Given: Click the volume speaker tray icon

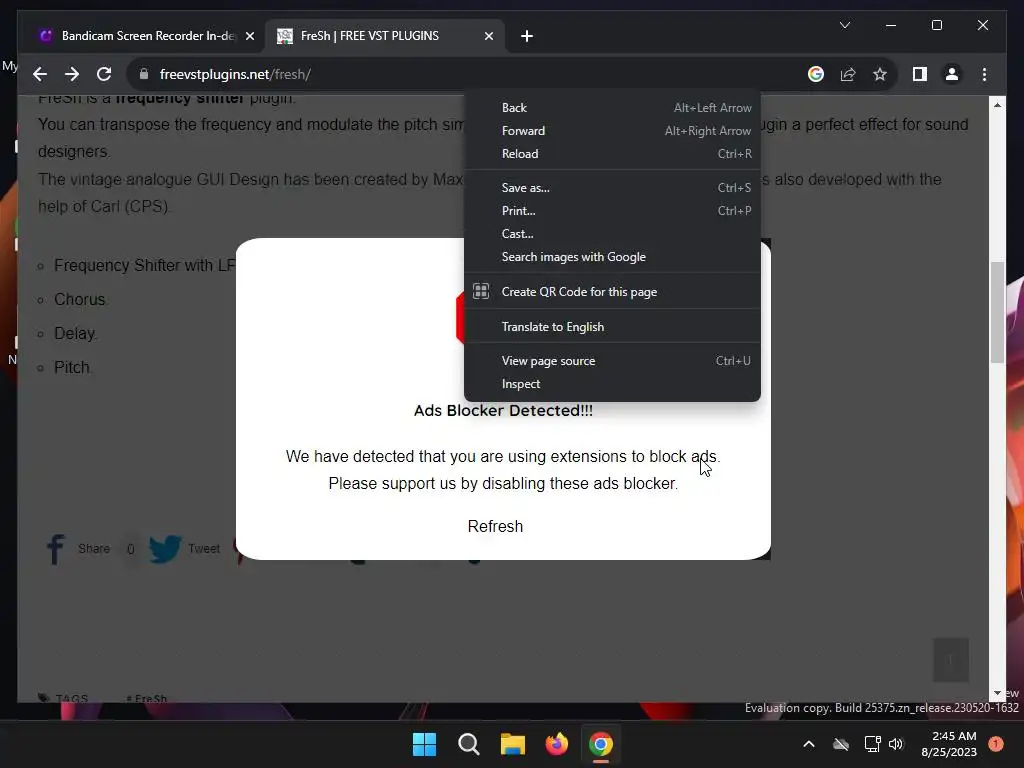Looking at the screenshot, I should [896, 744].
